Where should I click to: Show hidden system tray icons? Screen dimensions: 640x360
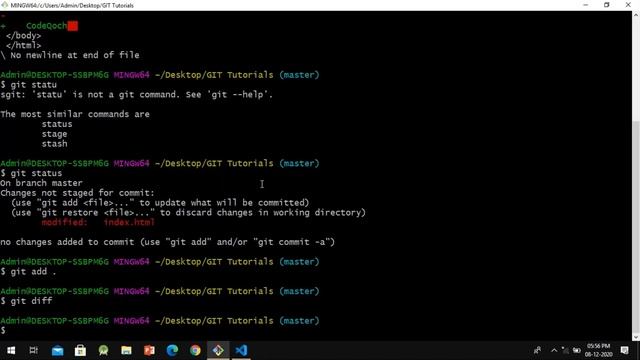(x=554, y=350)
